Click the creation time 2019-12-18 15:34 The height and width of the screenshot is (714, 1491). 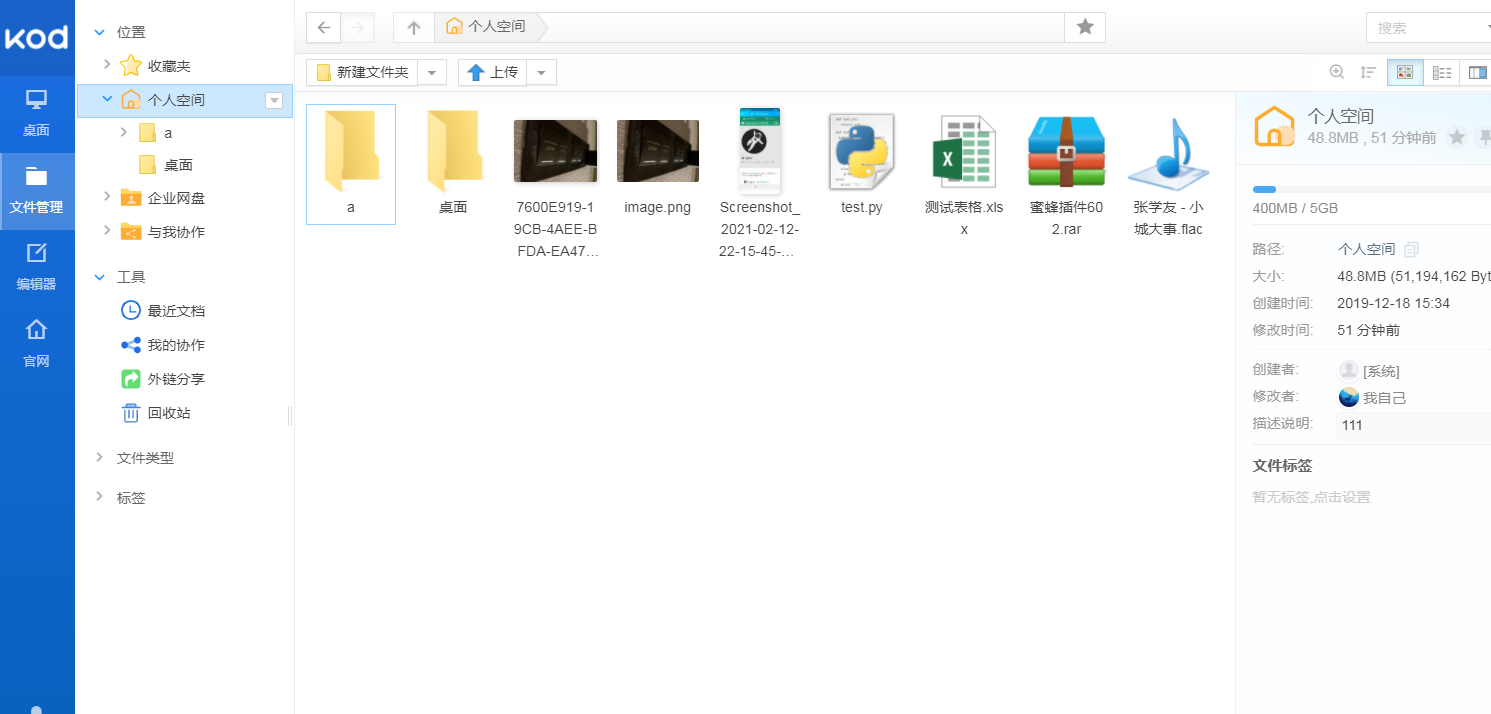pos(1393,303)
